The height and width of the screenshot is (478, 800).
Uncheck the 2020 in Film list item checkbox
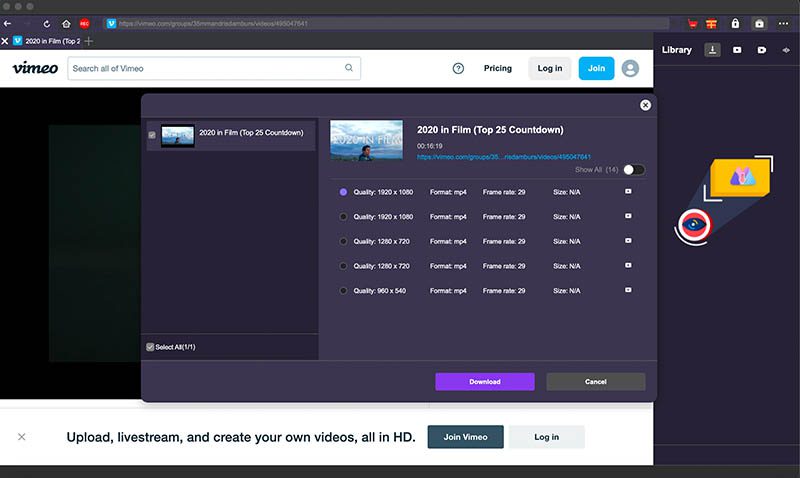[x=152, y=135]
